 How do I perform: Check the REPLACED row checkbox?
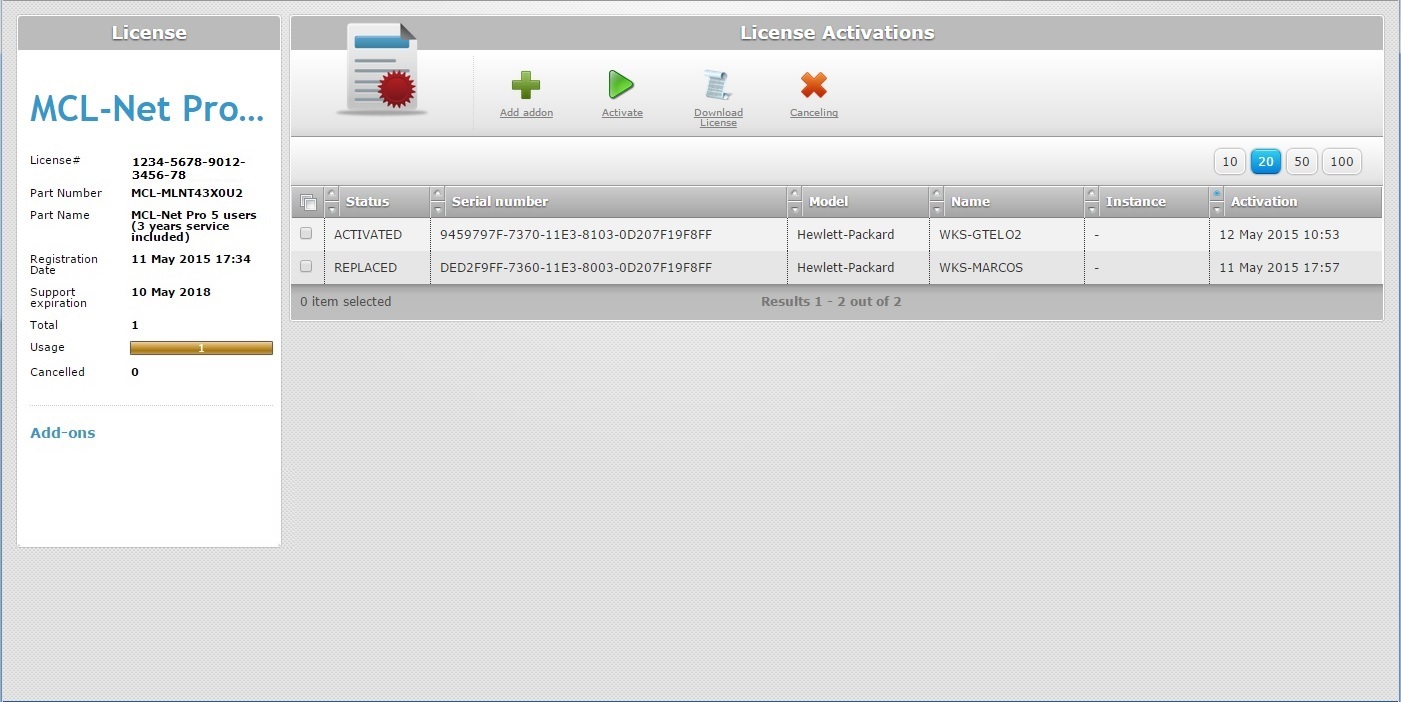tap(307, 267)
